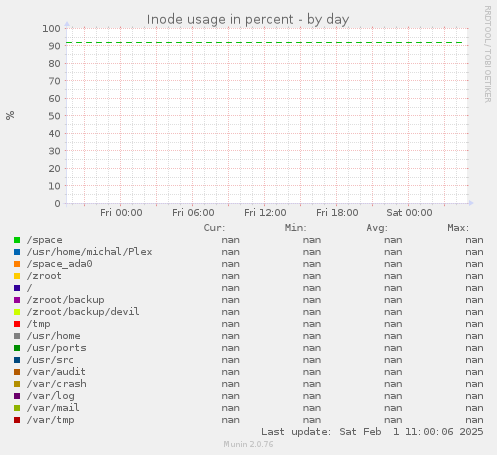This screenshot has width=497, height=455.
Task: Select the /var/log legend label
Action: pyautogui.click(x=50, y=396)
